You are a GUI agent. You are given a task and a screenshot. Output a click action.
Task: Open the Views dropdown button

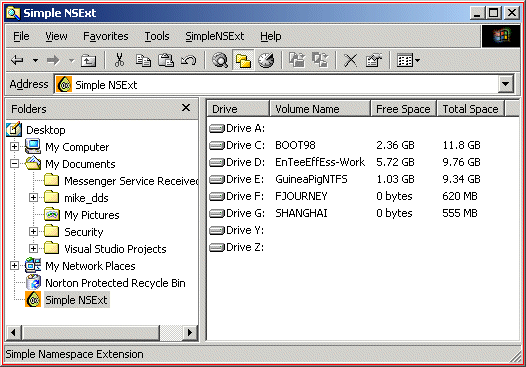coord(408,61)
